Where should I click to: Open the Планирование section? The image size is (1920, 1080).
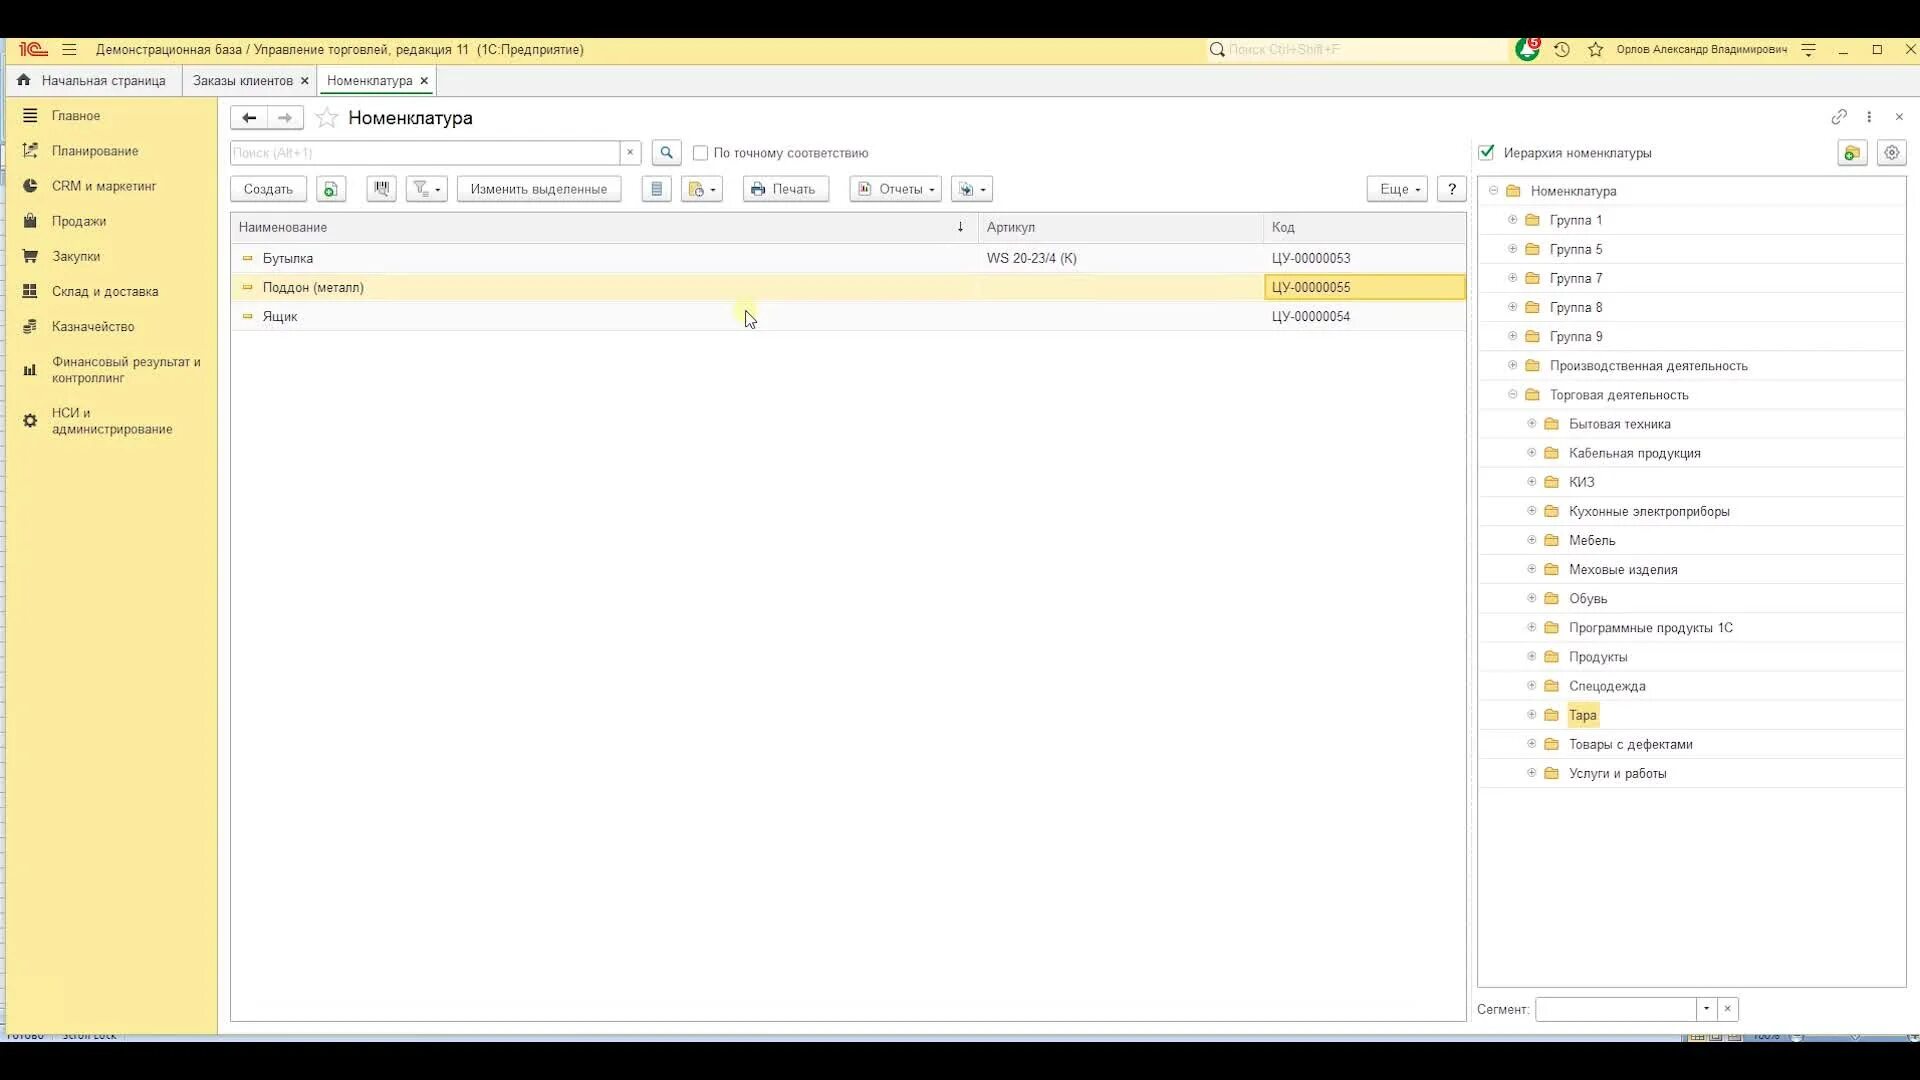tap(95, 151)
